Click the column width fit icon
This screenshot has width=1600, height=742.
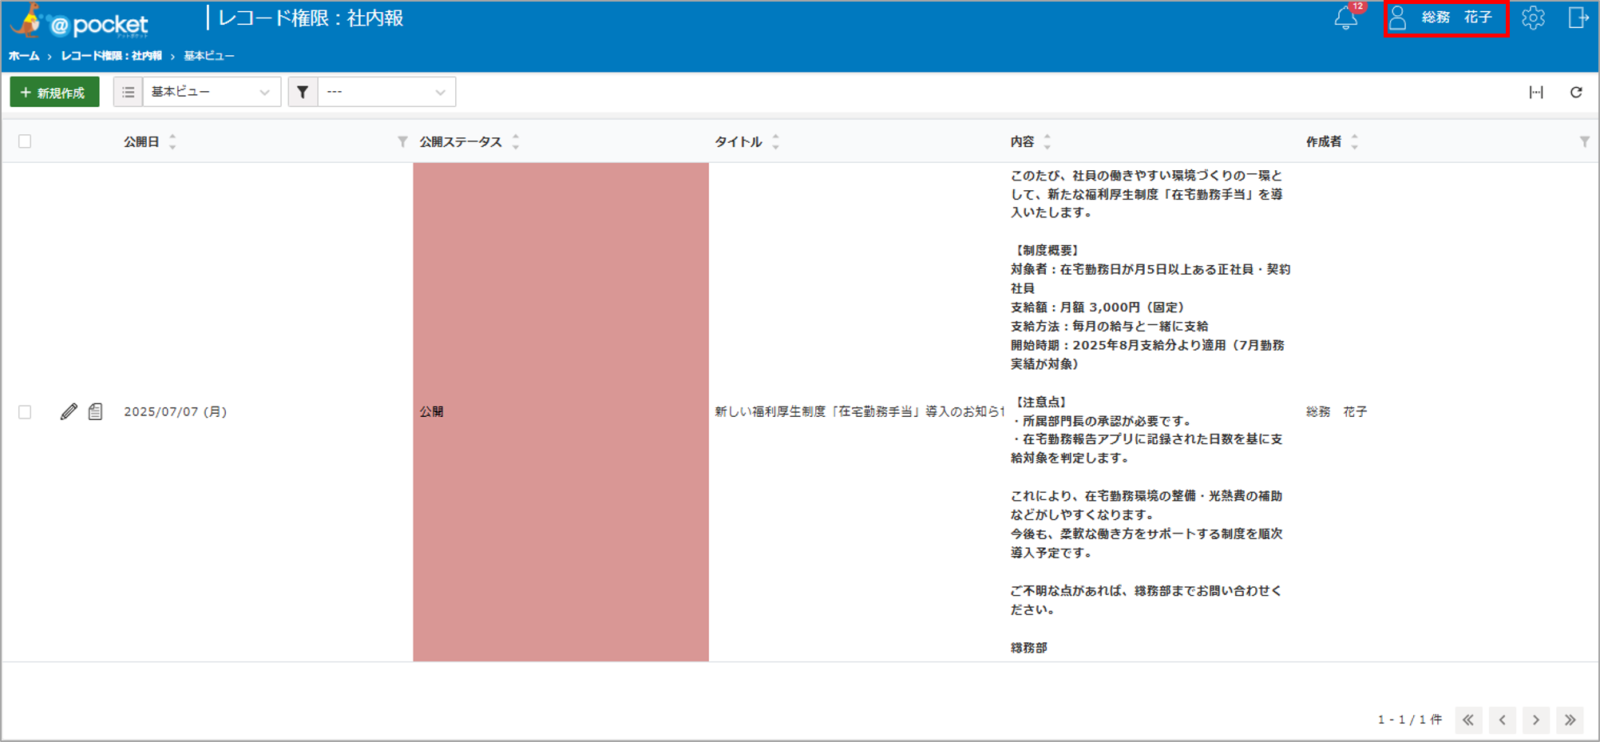1536,92
